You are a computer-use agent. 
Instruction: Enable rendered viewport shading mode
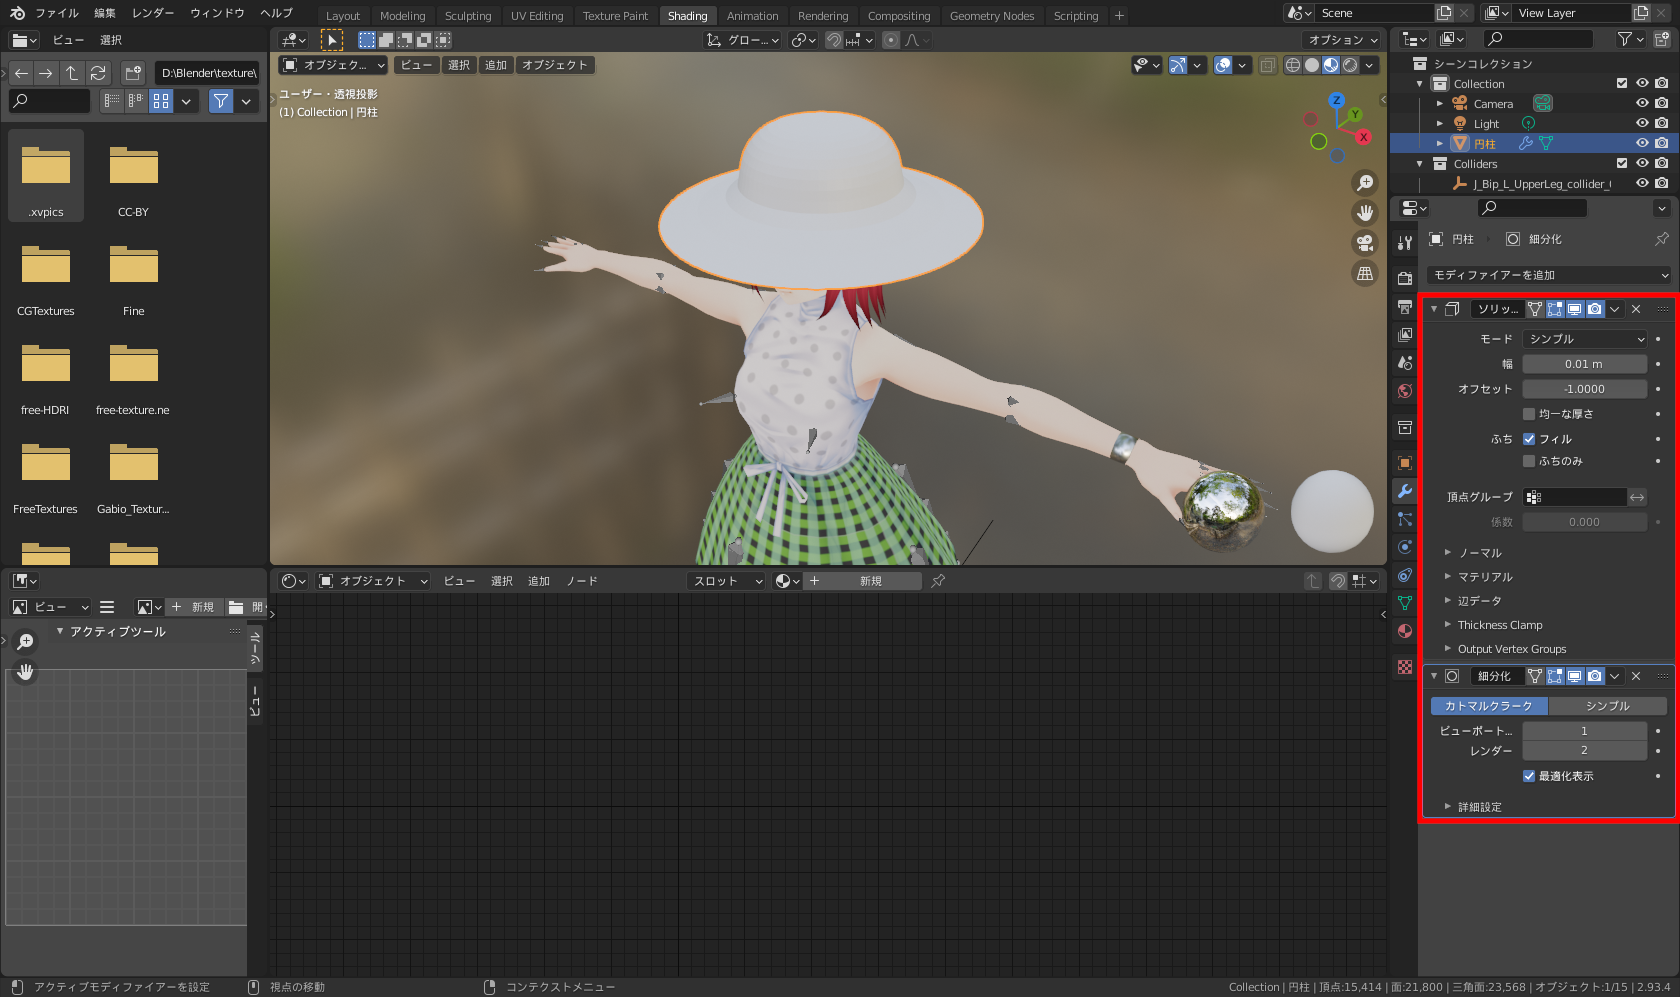point(1350,65)
